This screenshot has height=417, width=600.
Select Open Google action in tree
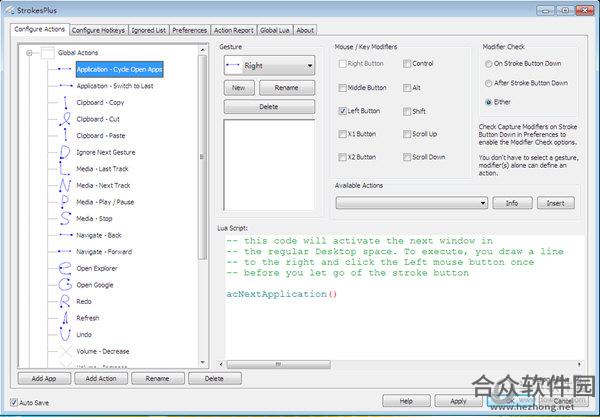coord(95,285)
